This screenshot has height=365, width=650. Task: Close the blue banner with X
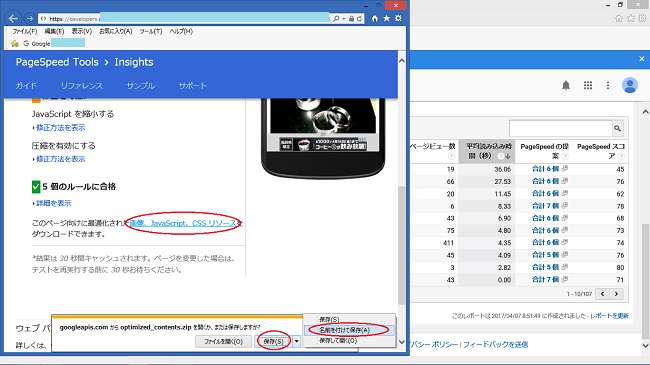(642, 59)
